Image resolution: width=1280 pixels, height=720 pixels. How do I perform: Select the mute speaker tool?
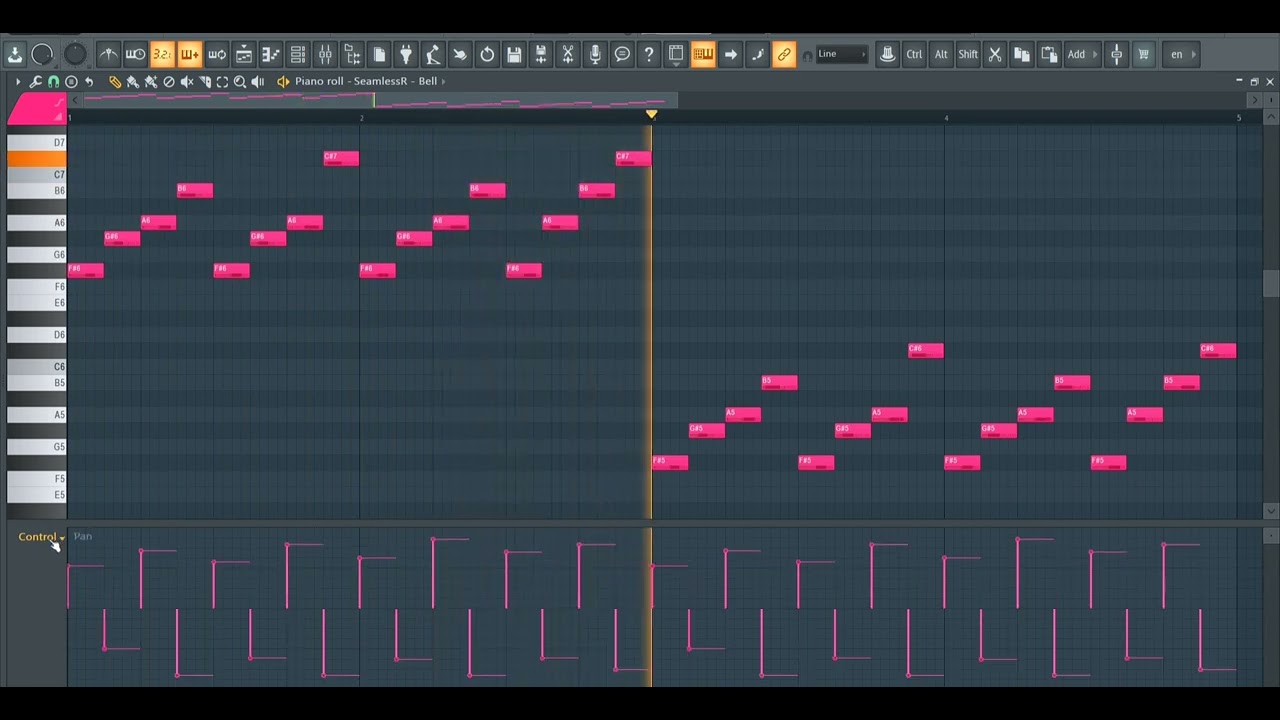click(x=186, y=81)
